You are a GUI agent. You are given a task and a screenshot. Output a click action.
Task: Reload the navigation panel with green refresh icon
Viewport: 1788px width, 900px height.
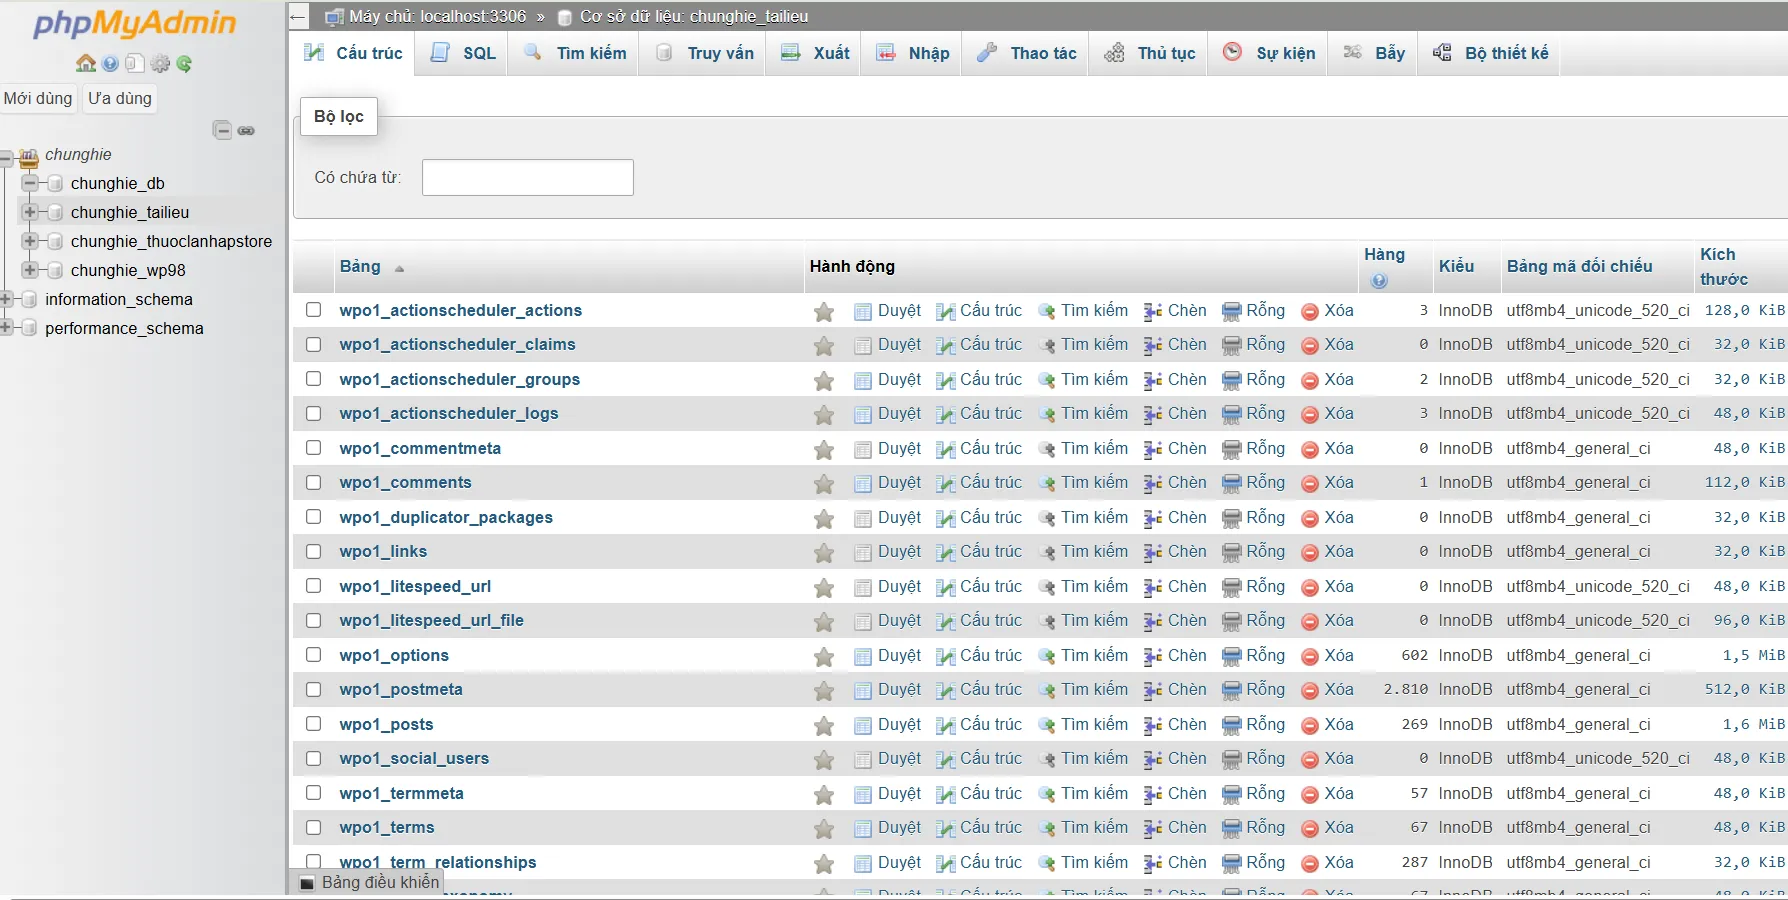click(x=184, y=64)
